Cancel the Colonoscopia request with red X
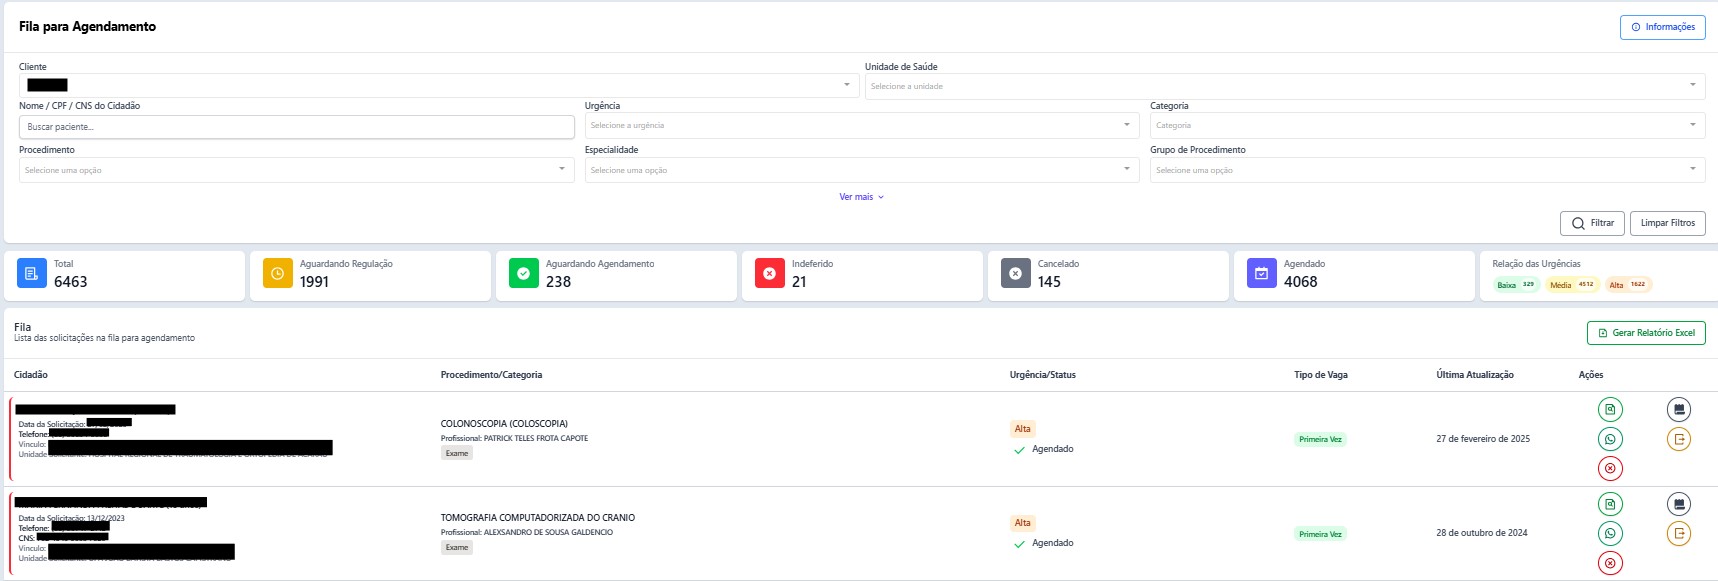The width and height of the screenshot is (1718, 581). tap(1610, 468)
